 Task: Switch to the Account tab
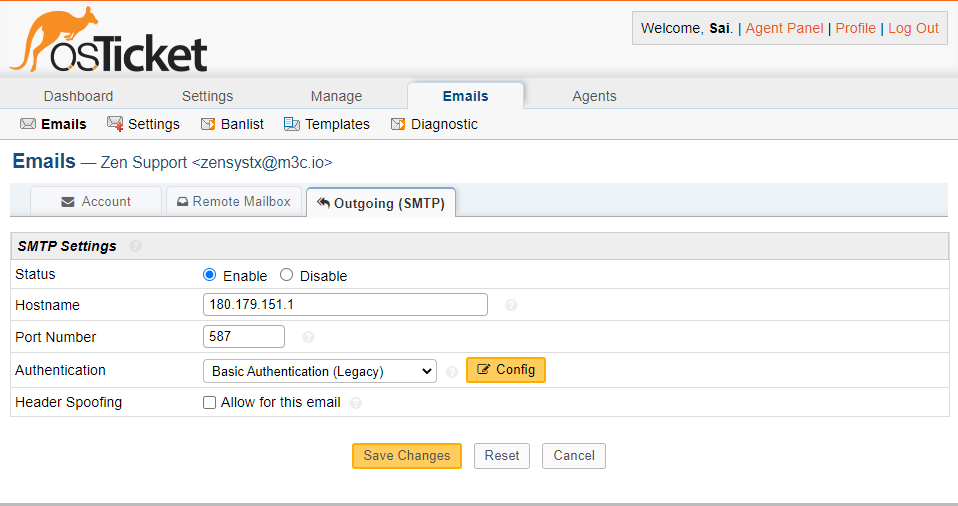pyautogui.click(x=96, y=201)
